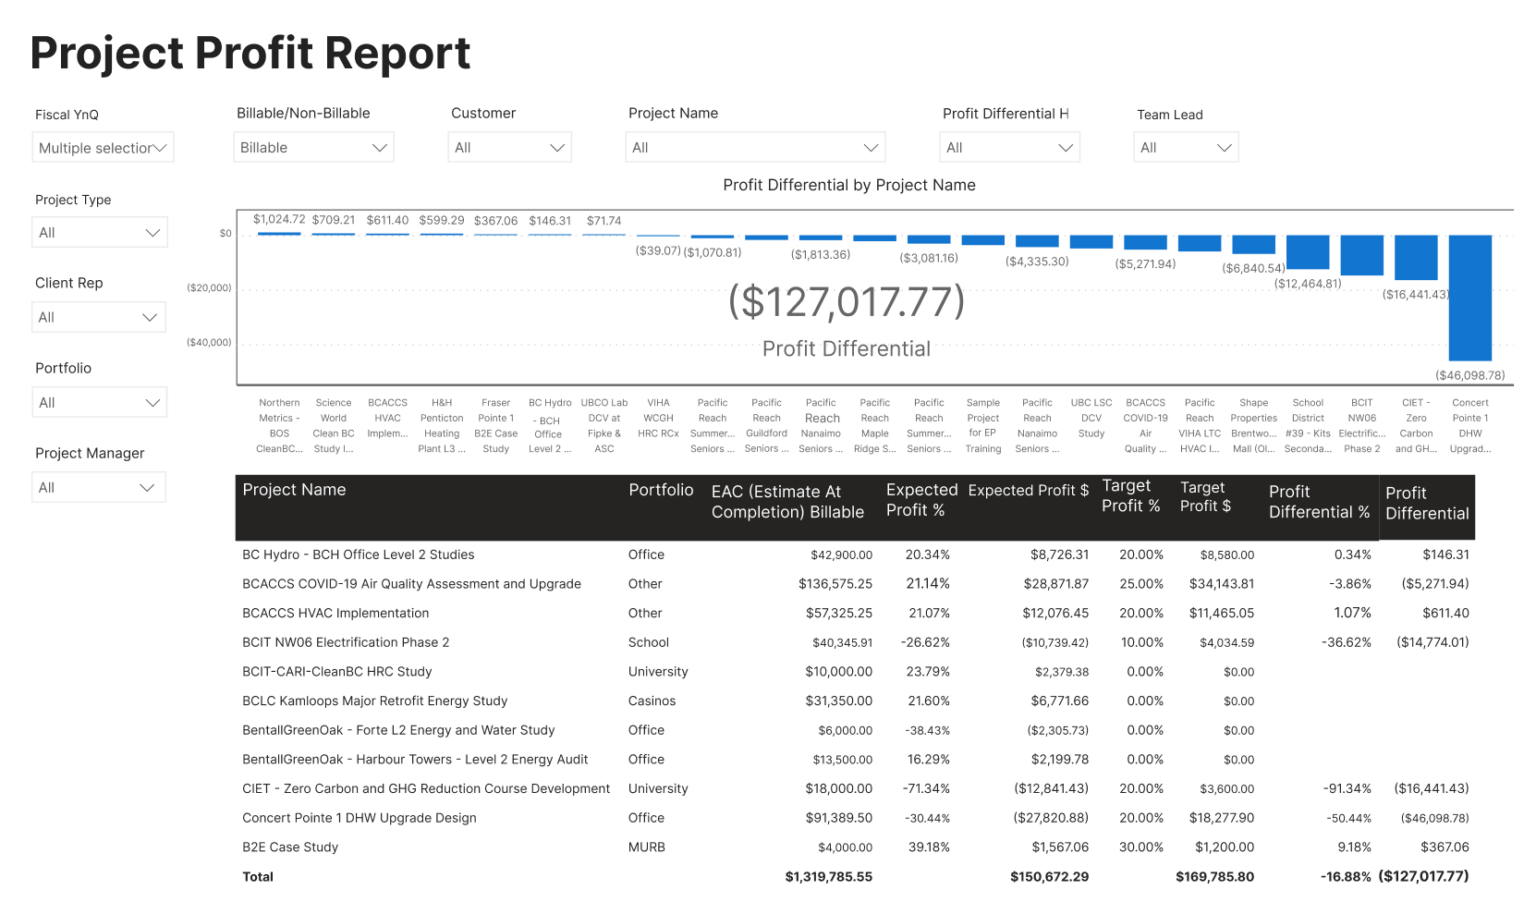Click the Profit Differential by Project Name chart title
The image size is (1536, 902).
(x=848, y=185)
